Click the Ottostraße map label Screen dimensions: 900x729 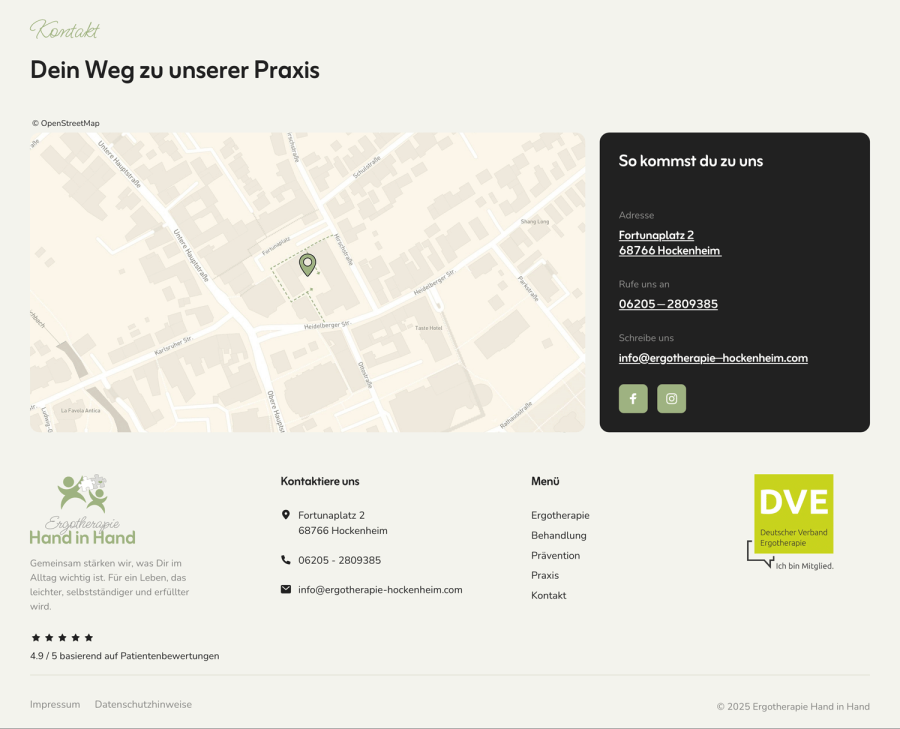(x=365, y=375)
